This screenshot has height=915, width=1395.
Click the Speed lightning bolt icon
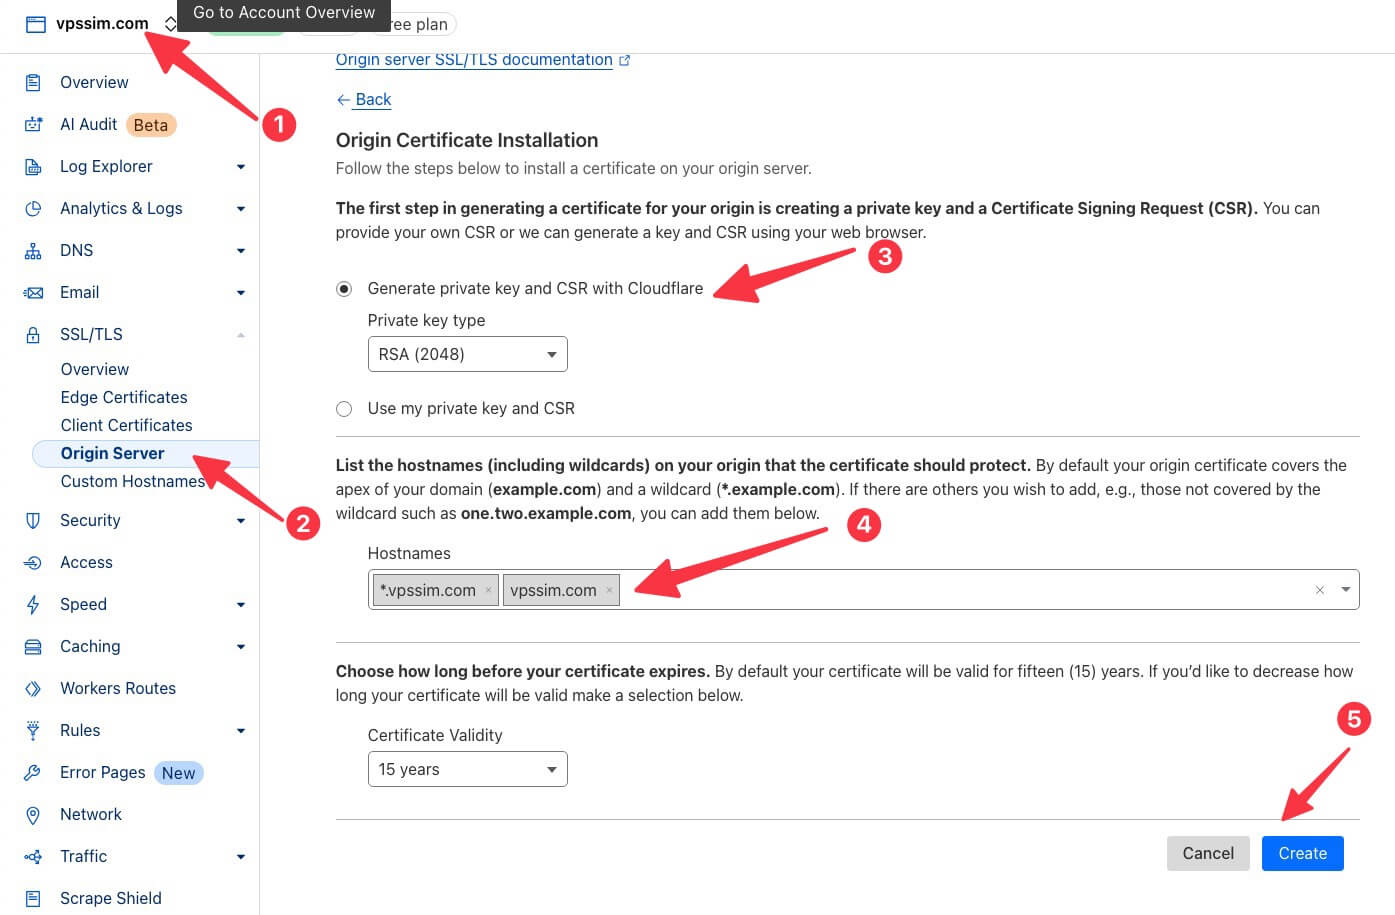[x=33, y=604]
